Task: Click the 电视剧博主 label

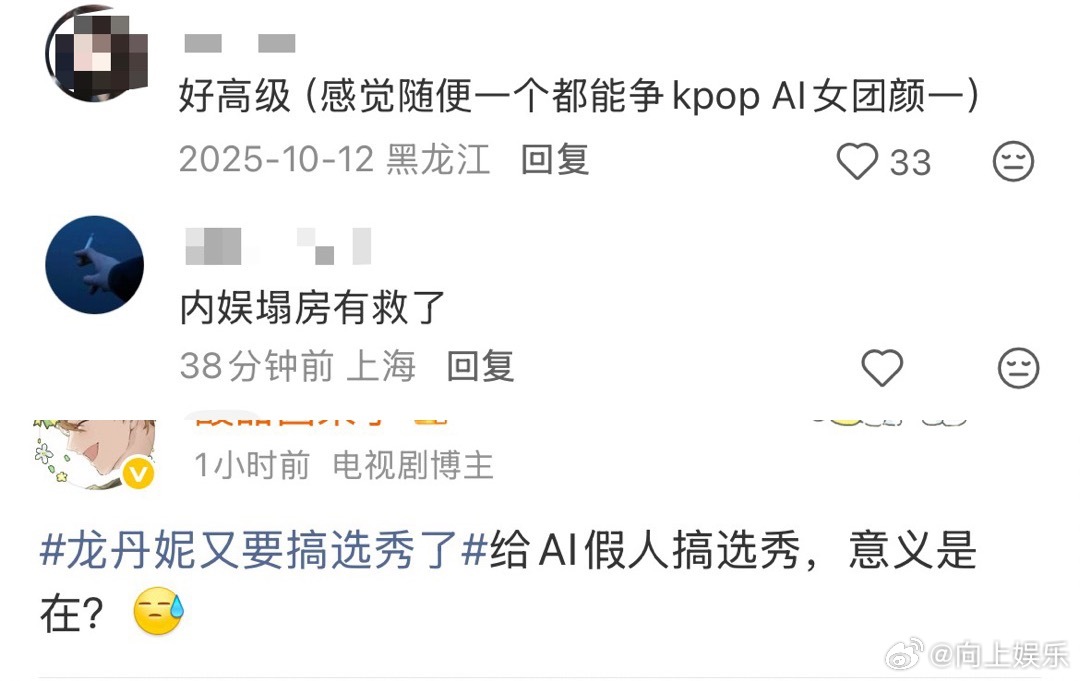Action: [x=413, y=465]
